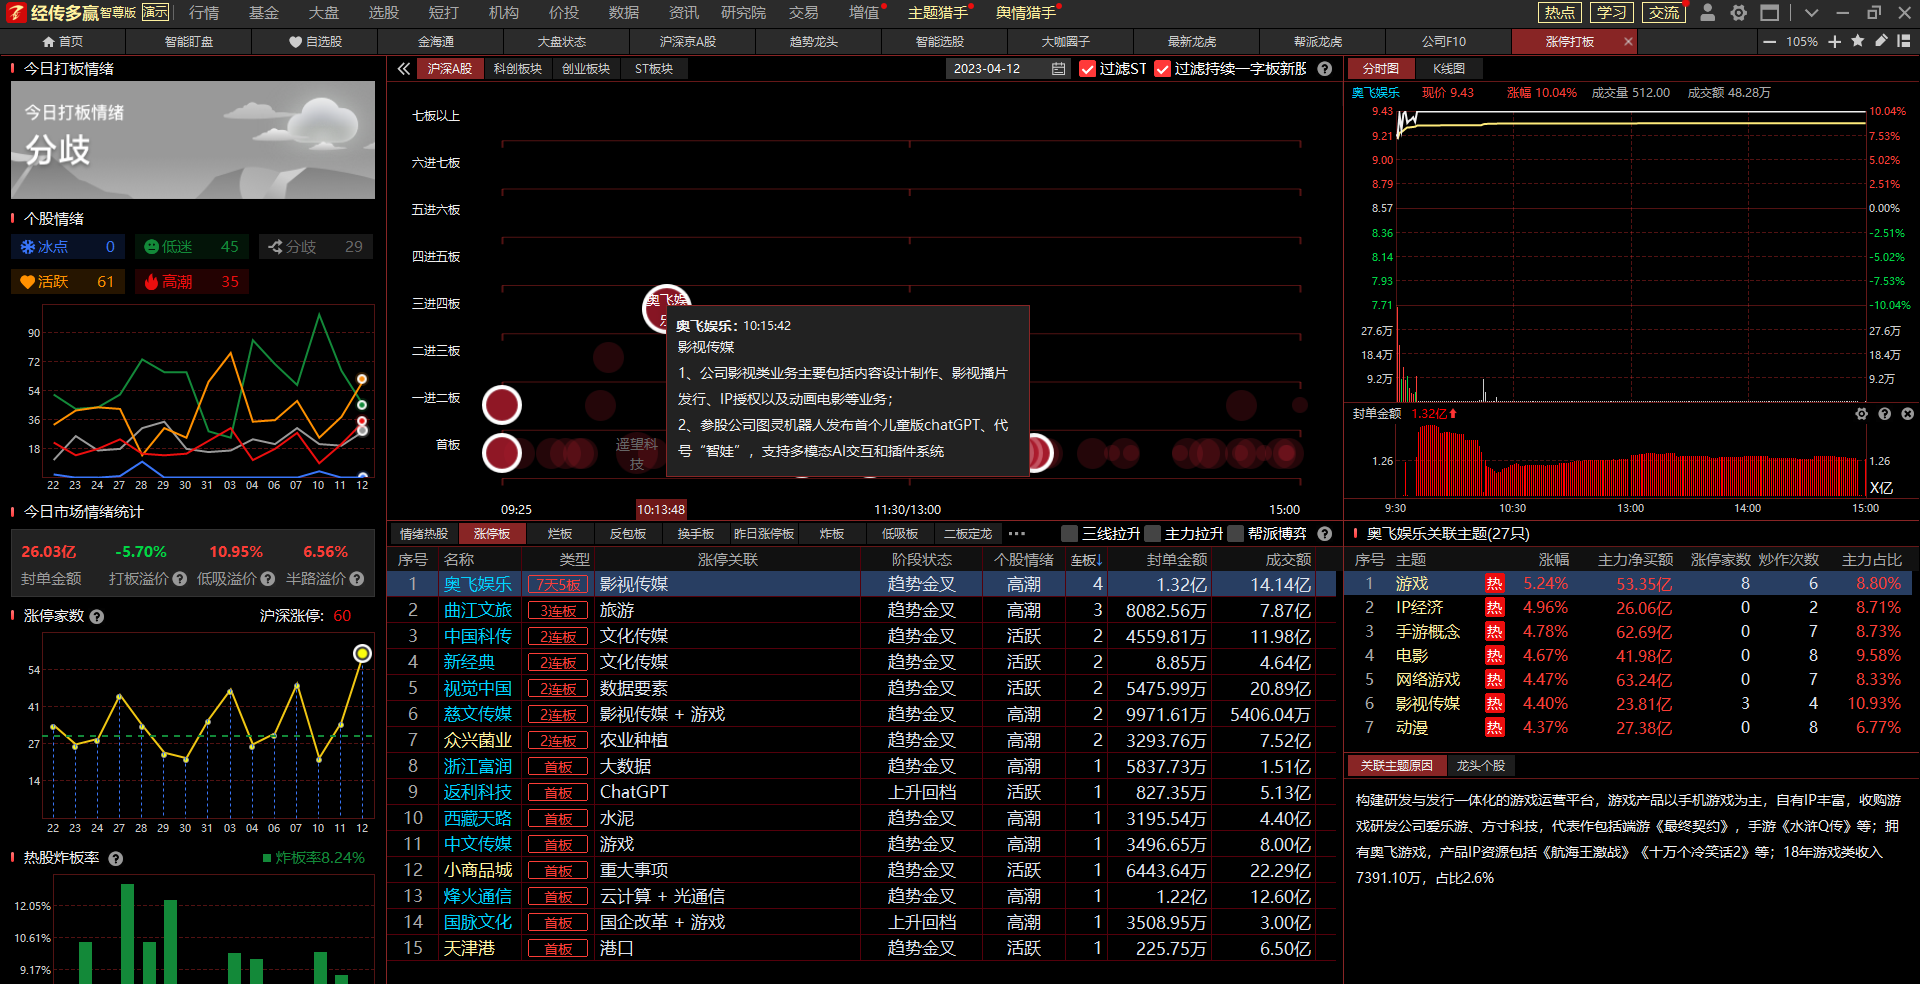Image resolution: width=1920 pixels, height=984 pixels.
Task: Zoom in with the plus icon beside 105%
Action: [1835, 42]
